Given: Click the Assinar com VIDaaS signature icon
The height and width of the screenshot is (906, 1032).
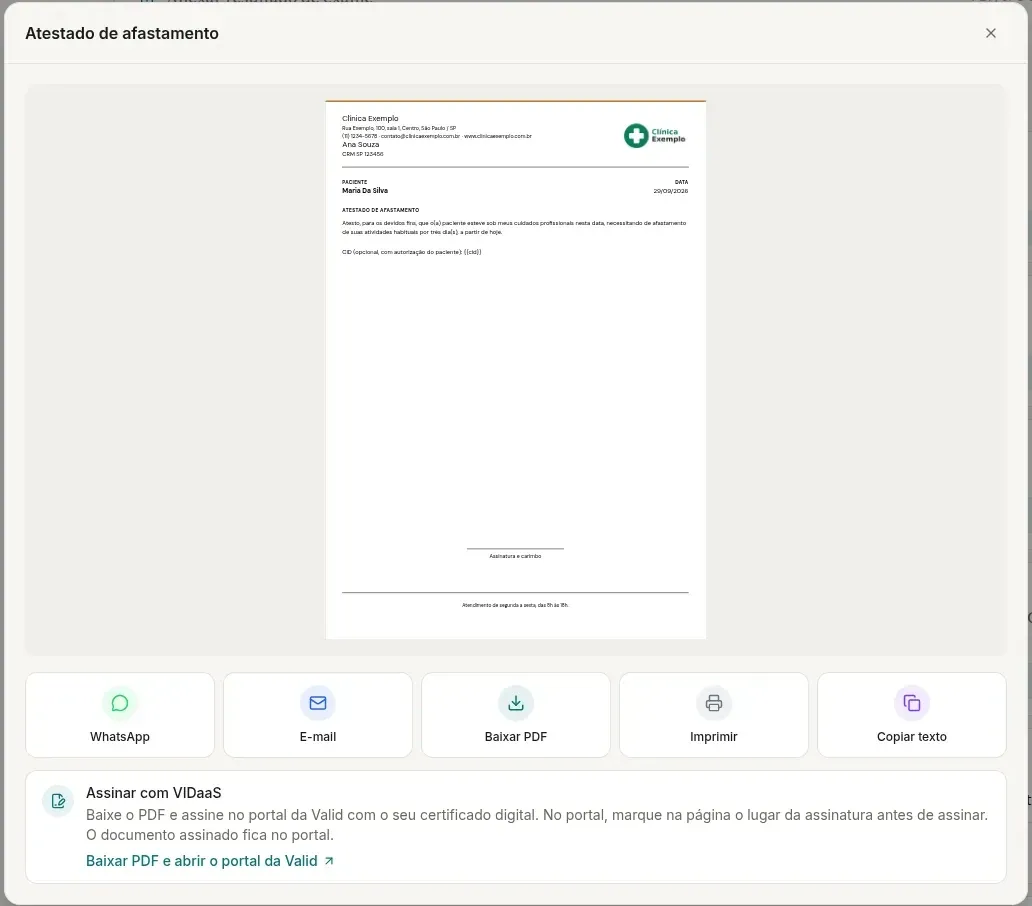Looking at the screenshot, I should [58, 801].
